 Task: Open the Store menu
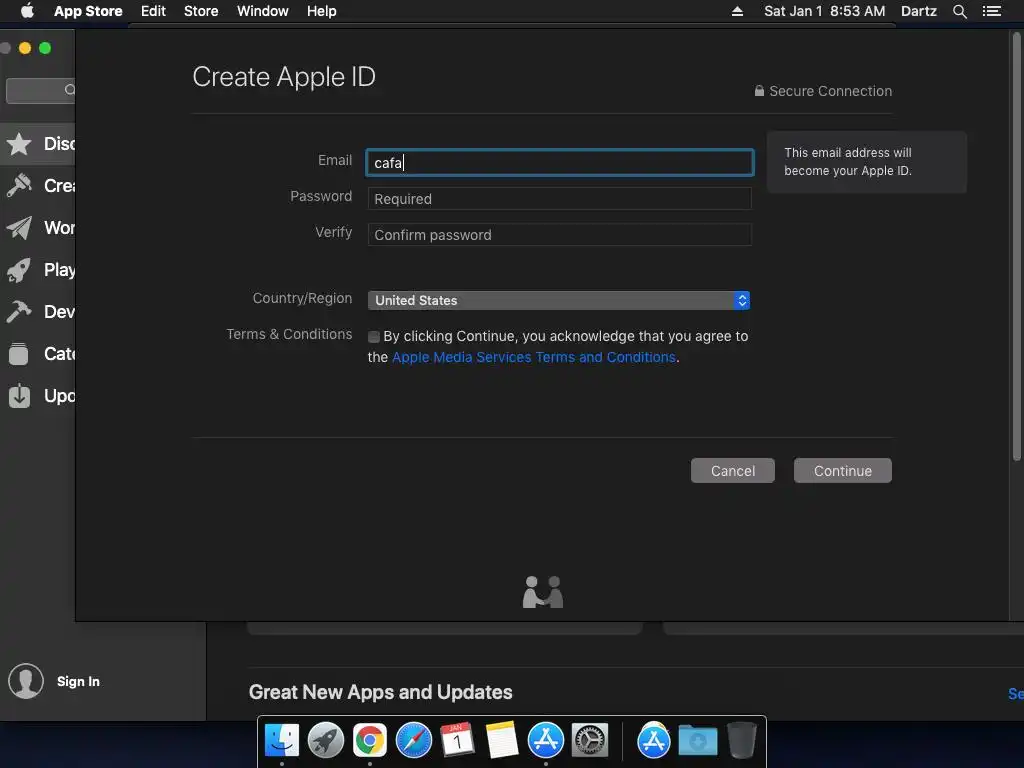(201, 11)
